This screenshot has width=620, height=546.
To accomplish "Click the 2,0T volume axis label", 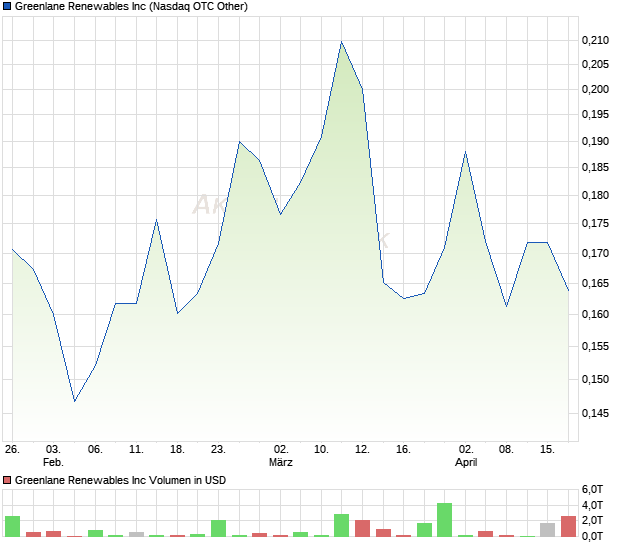I will click(x=592, y=520).
